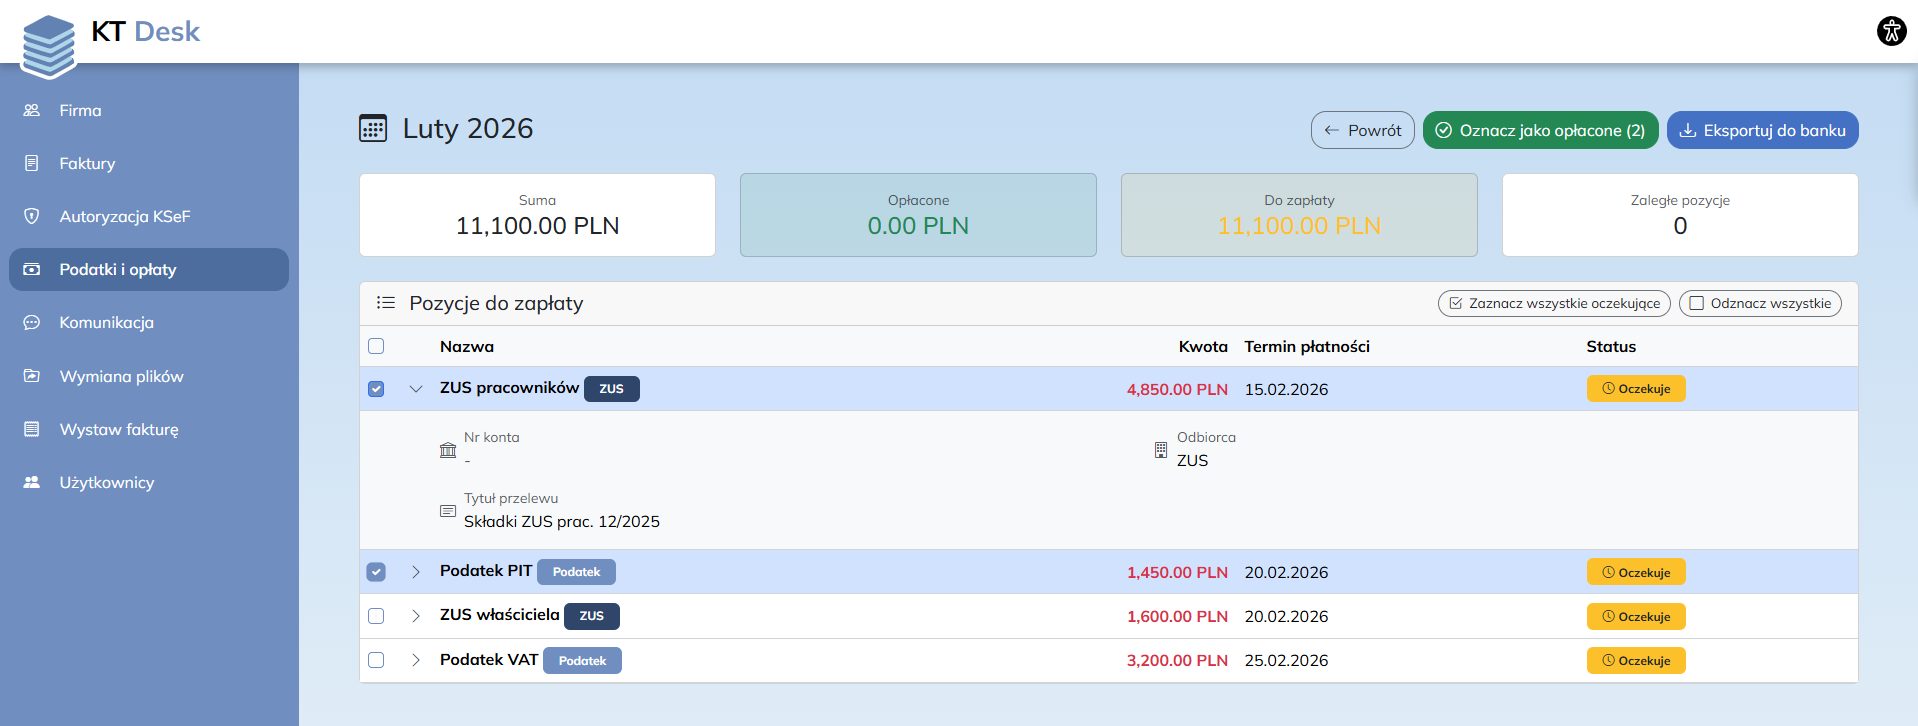Click the Komunikacja chat icon
1918x726 pixels.
tap(32, 323)
